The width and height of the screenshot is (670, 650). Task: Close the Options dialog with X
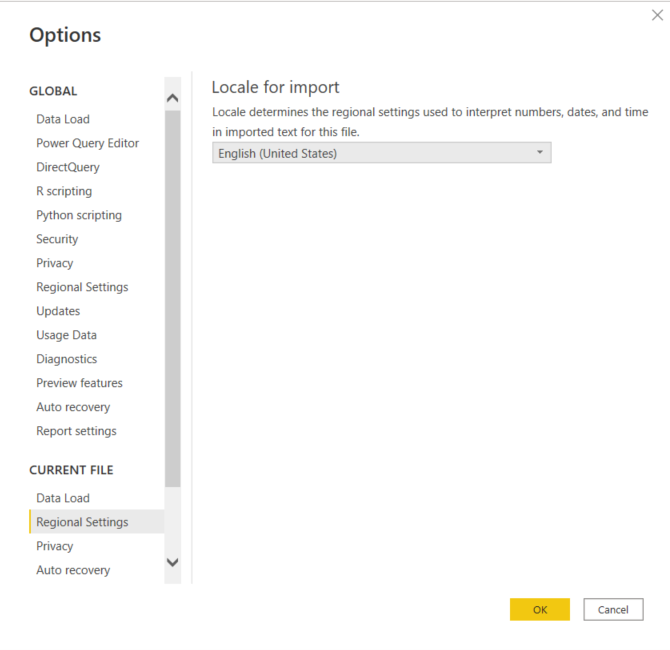click(x=657, y=15)
